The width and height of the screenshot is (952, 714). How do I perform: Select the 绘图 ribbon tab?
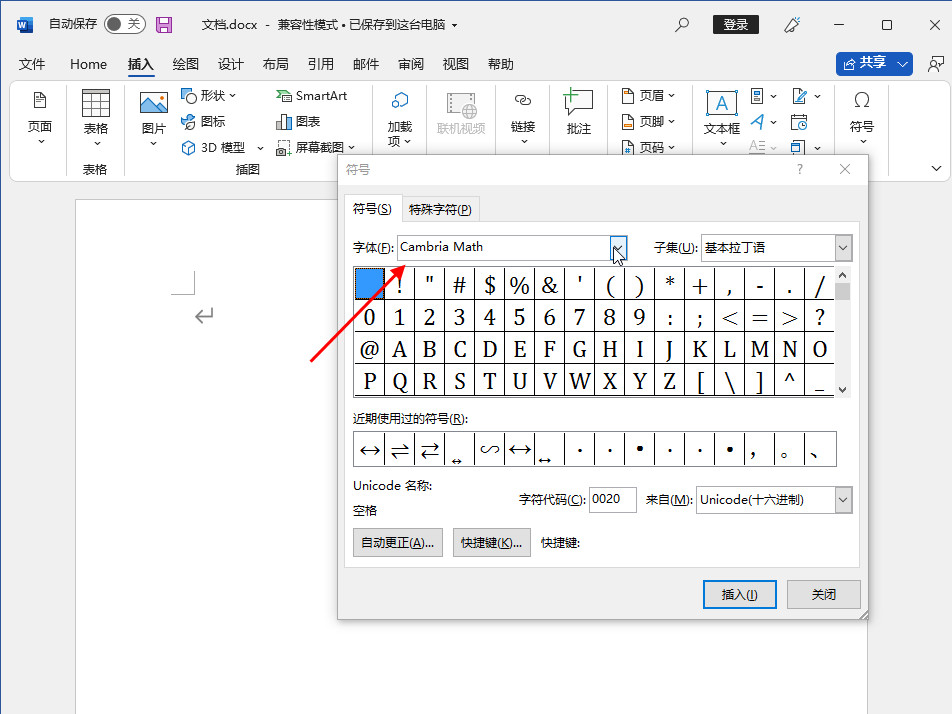click(185, 64)
